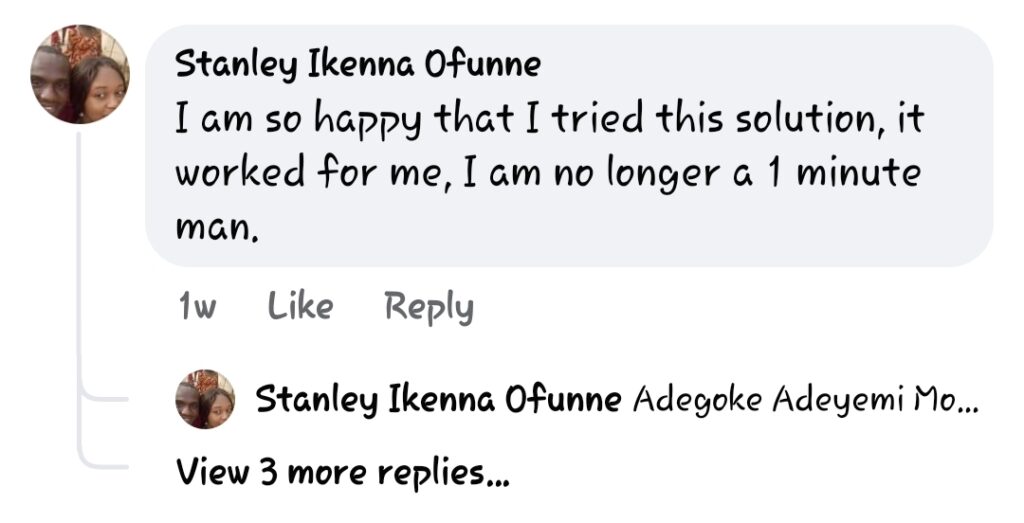Like the comment about the solution
The image size is (1024, 523).
click(300, 307)
